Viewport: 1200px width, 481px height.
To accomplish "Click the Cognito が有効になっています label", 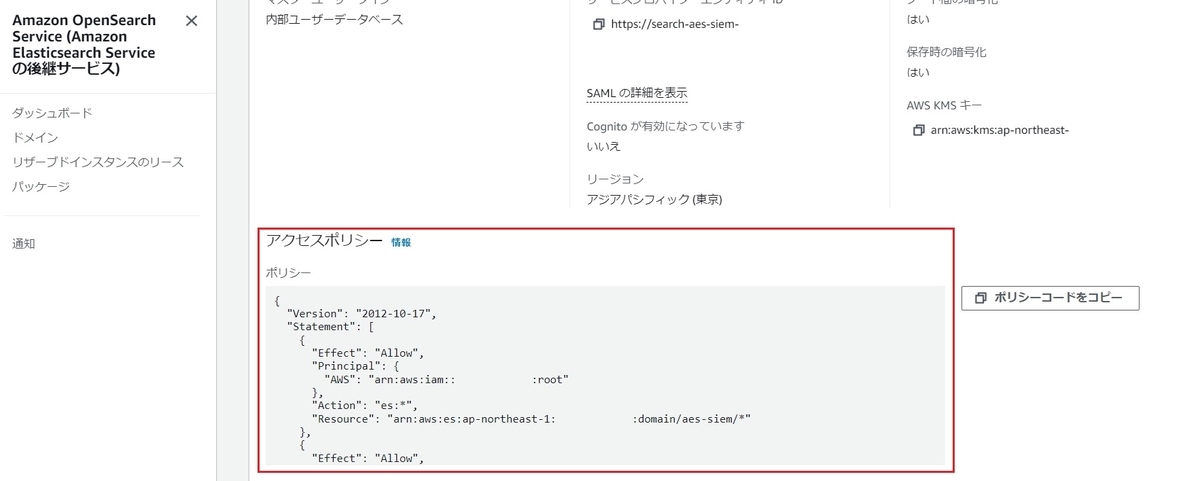I will point(666,127).
